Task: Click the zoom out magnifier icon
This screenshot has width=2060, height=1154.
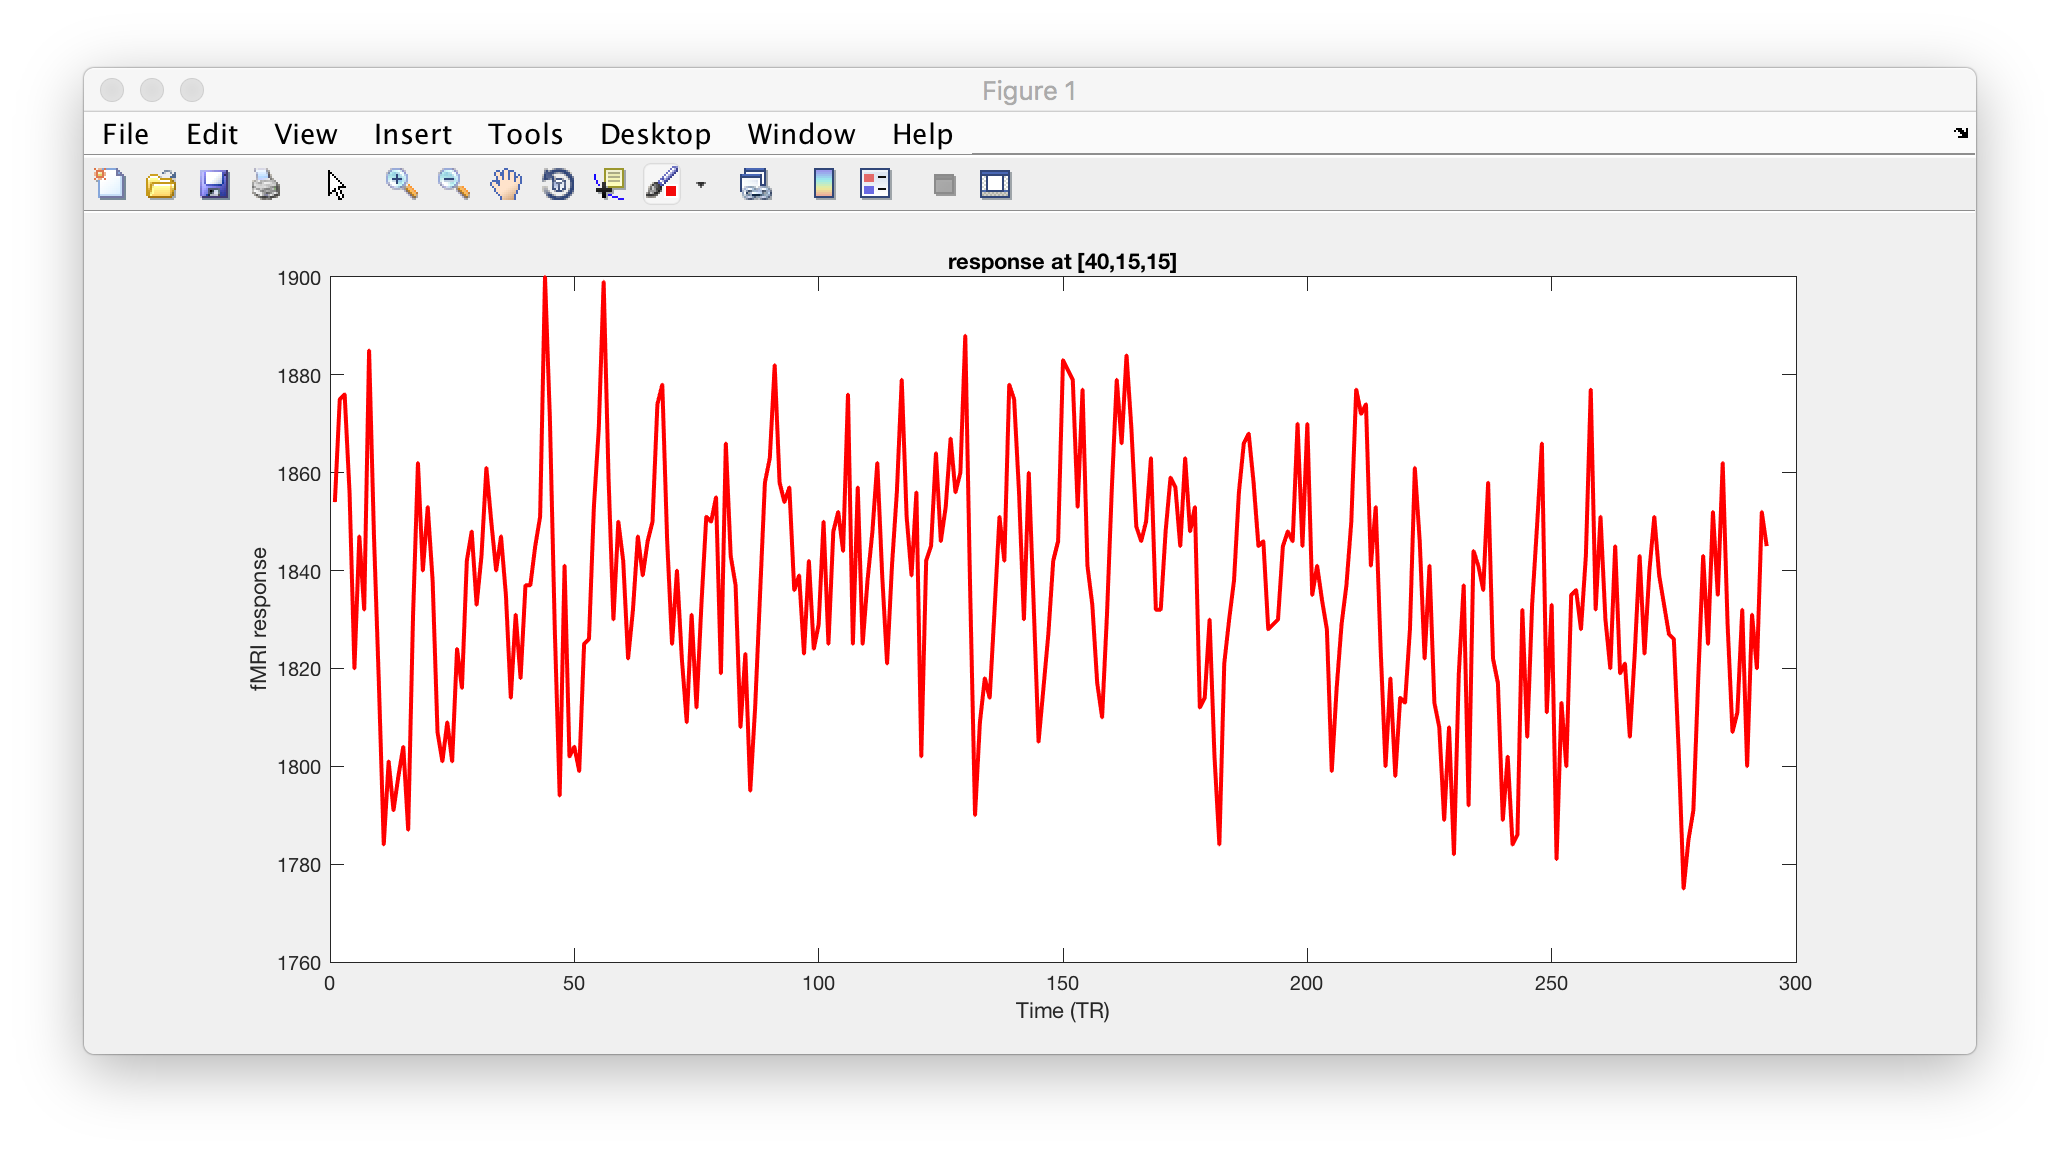Action: click(453, 184)
